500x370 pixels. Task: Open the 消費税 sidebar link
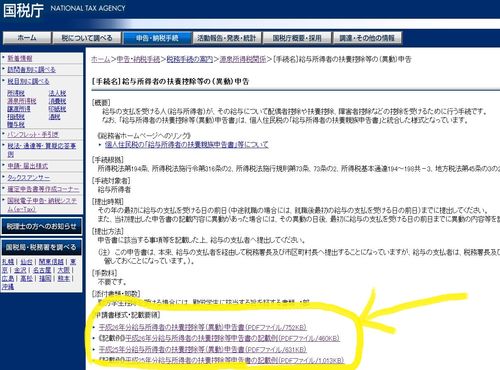57,101
